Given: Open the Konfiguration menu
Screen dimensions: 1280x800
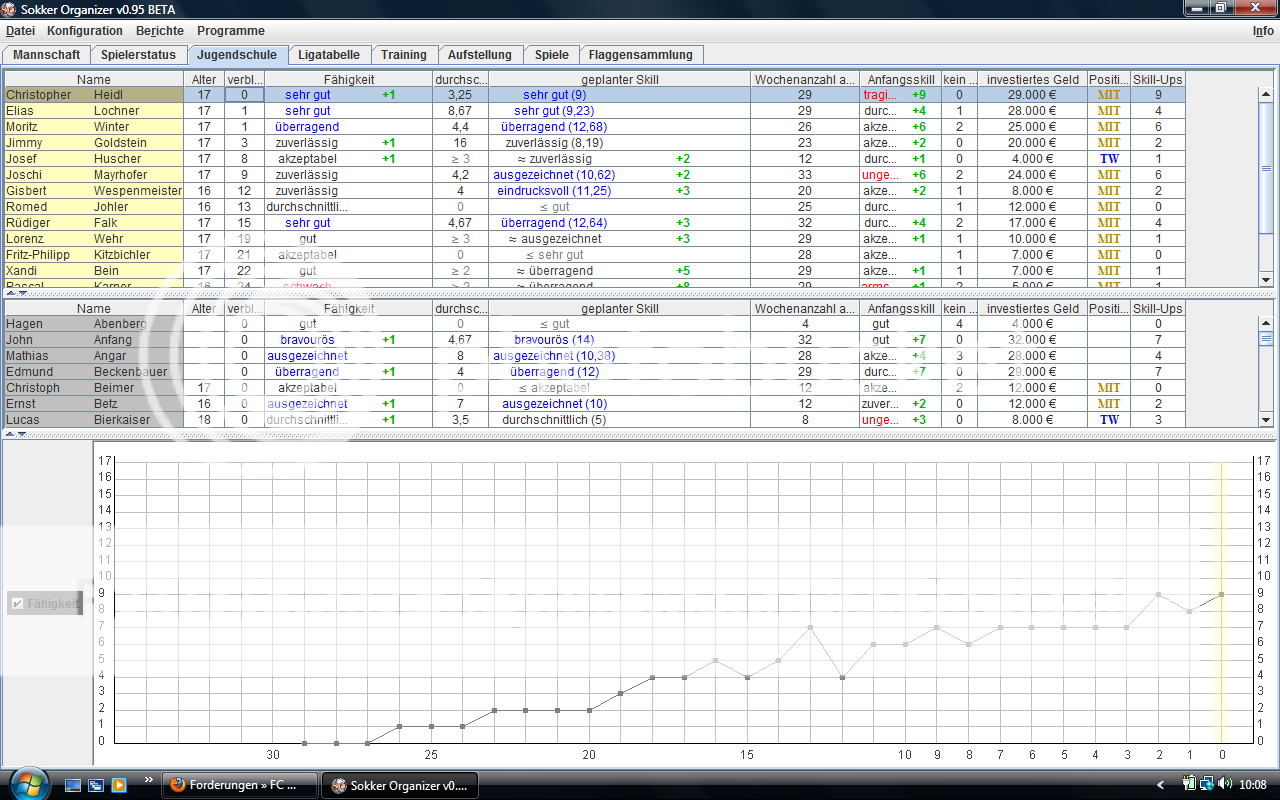Looking at the screenshot, I should (85, 31).
